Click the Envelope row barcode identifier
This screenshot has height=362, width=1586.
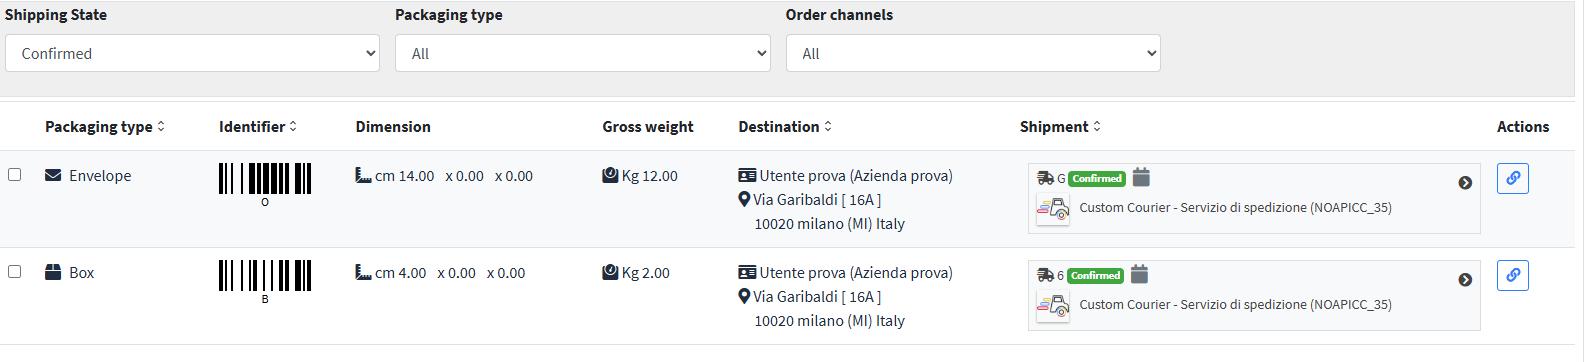(x=265, y=184)
